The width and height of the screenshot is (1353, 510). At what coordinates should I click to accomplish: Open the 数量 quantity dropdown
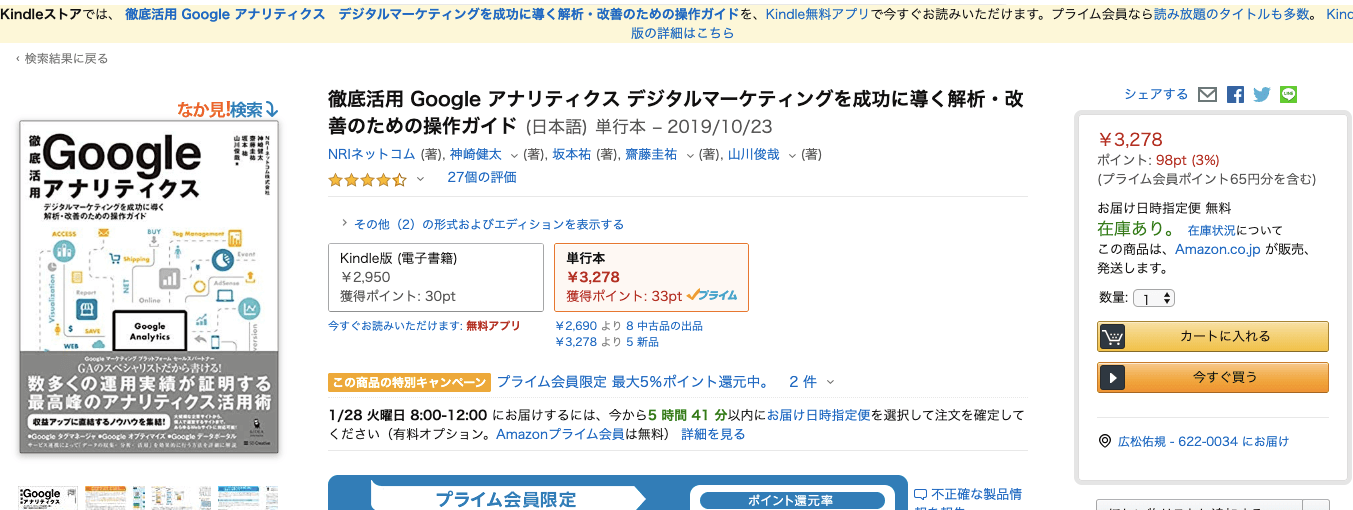(1153, 298)
